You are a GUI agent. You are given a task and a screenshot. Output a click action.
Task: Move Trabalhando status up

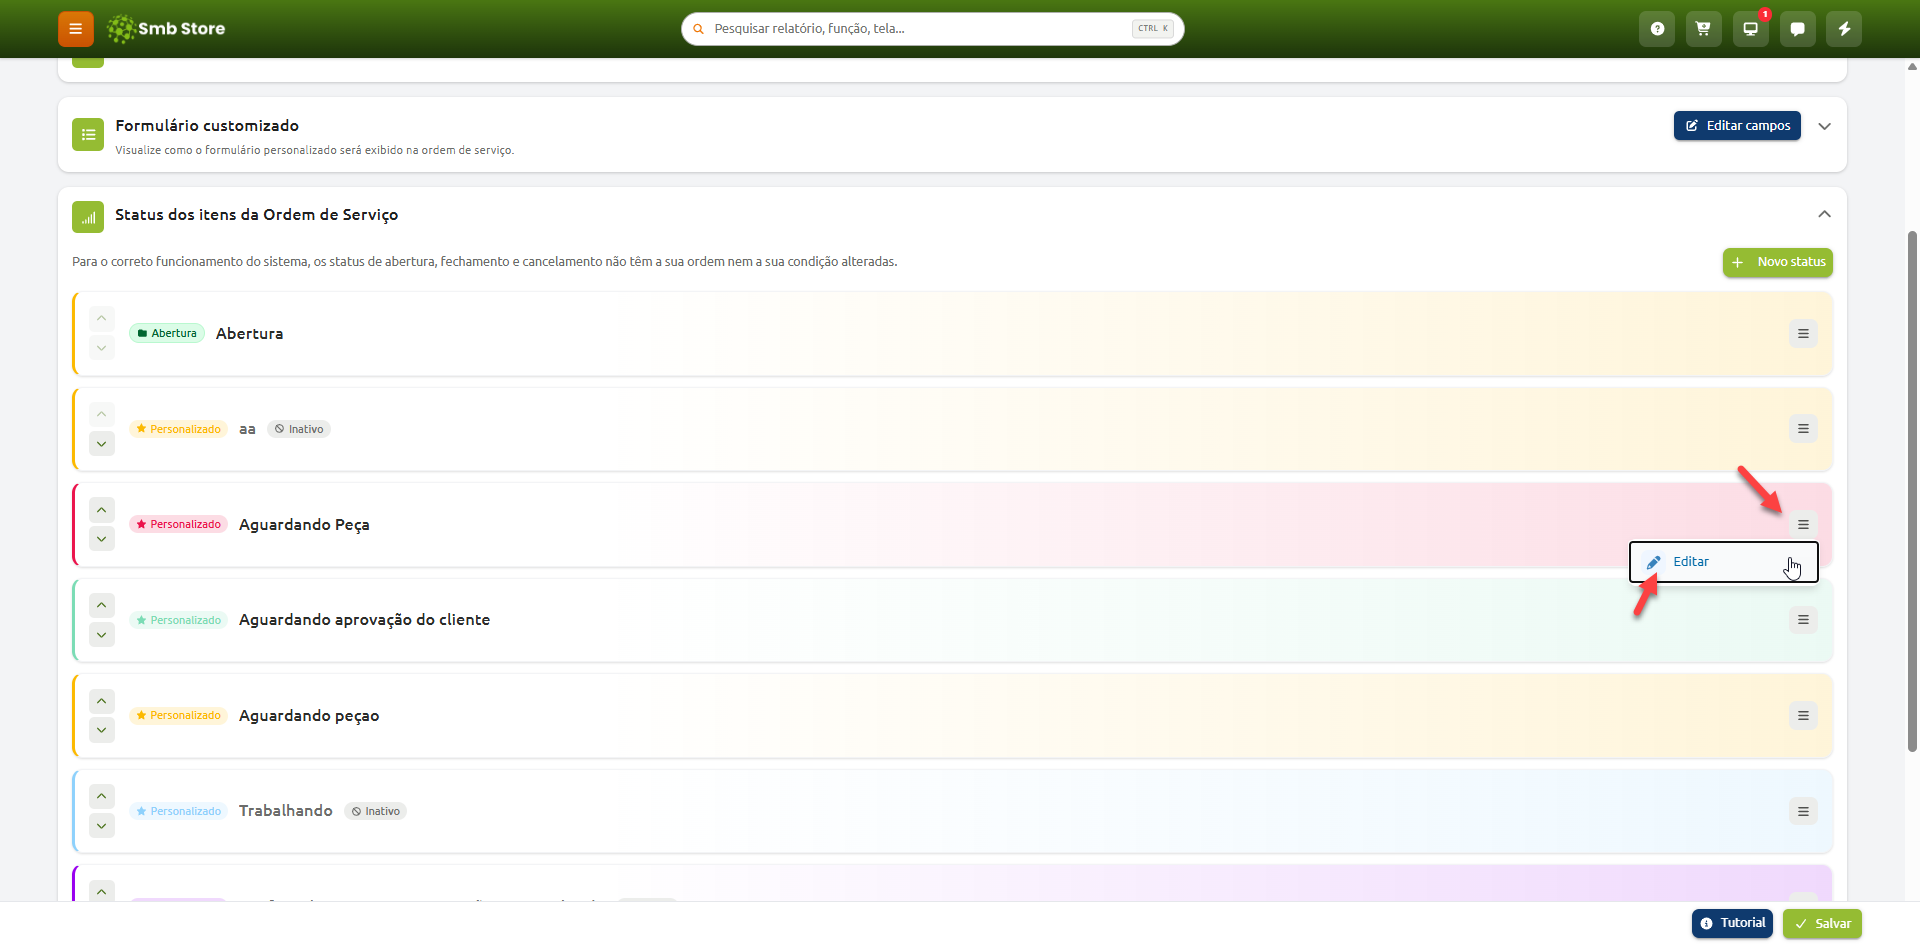click(102, 796)
